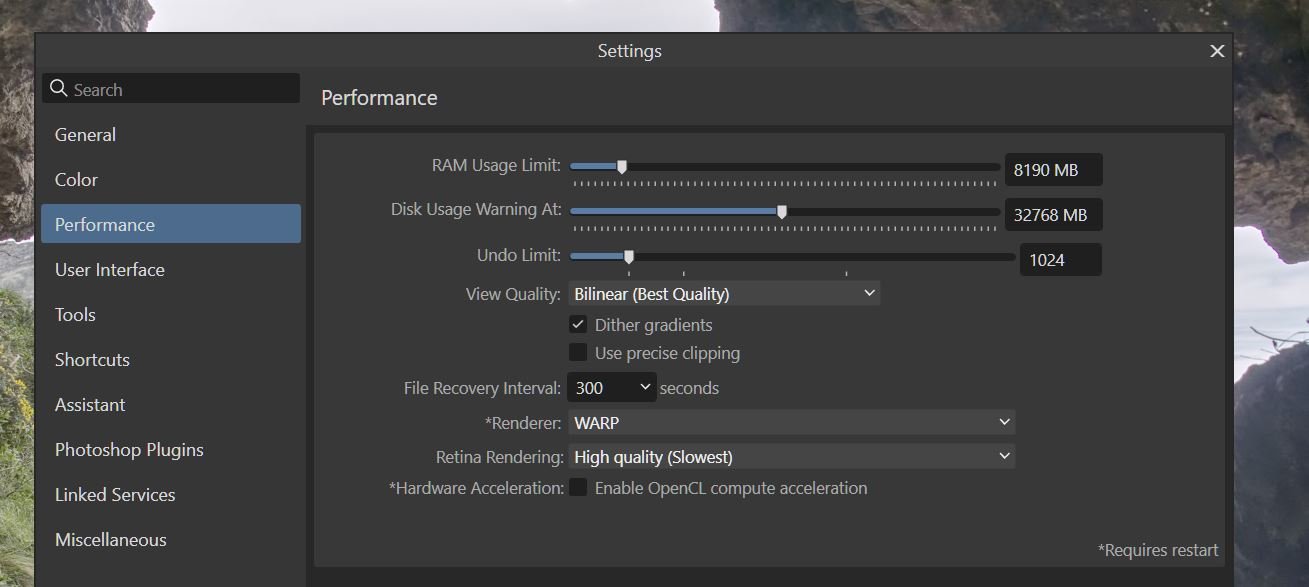Image resolution: width=1309 pixels, height=587 pixels.
Task: Click the RAM Usage Limit slider handle
Action: pyautogui.click(x=621, y=167)
